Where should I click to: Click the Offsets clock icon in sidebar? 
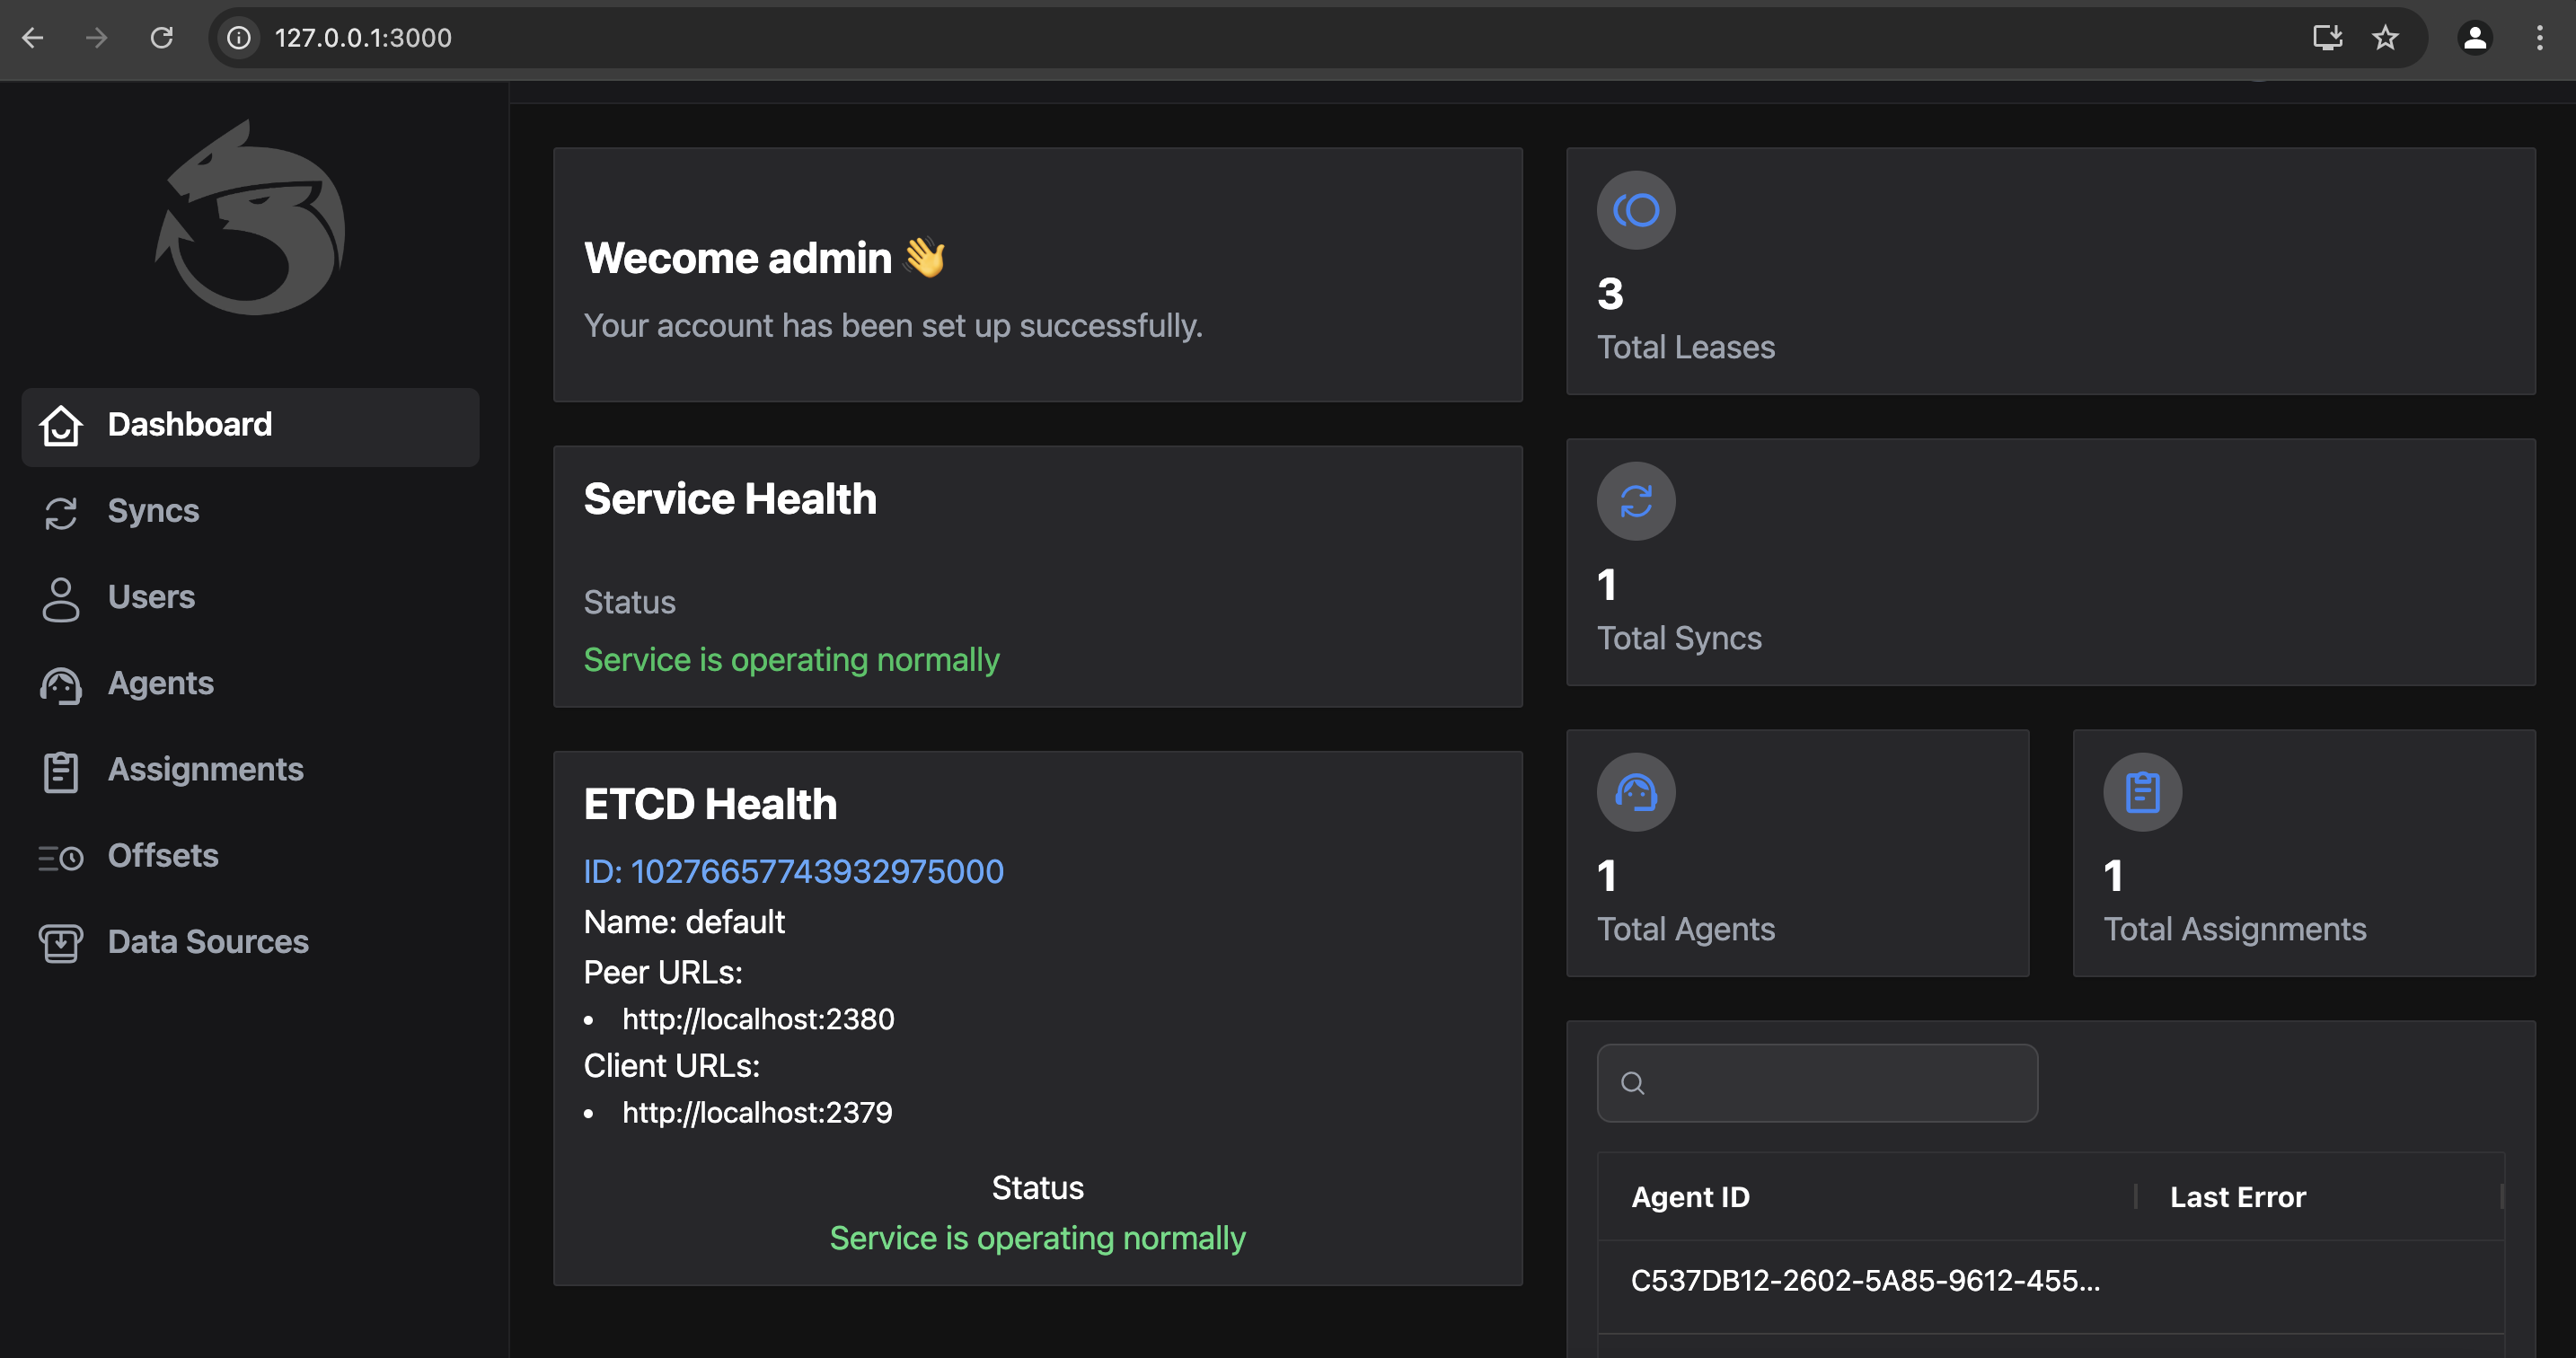[61, 857]
